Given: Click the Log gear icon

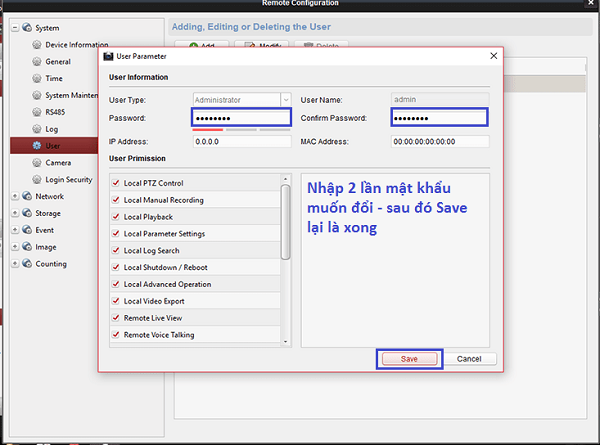Looking at the screenshot, I should tap(37, 130).
